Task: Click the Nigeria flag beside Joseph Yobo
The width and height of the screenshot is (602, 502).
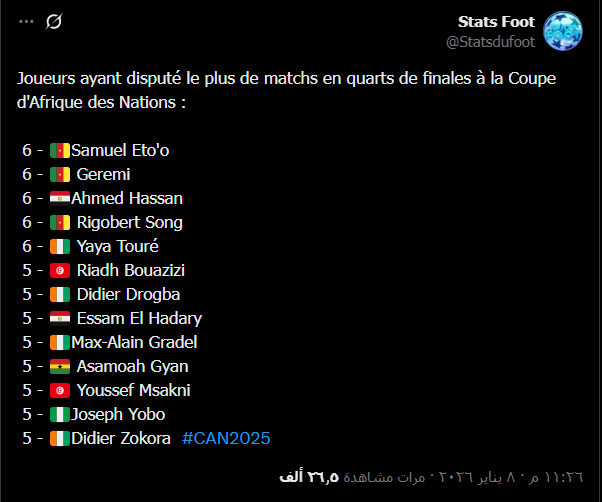Action: tap(60, 414)
